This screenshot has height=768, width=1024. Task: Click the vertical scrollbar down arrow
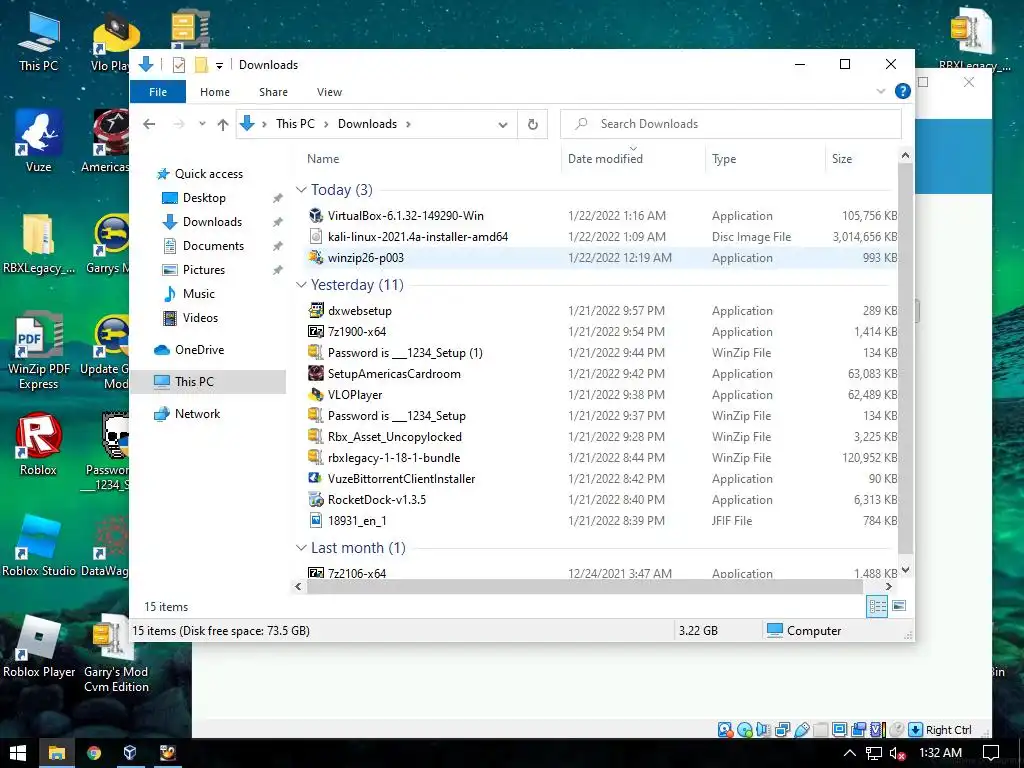pyautogui.click(x=905, y=570)
